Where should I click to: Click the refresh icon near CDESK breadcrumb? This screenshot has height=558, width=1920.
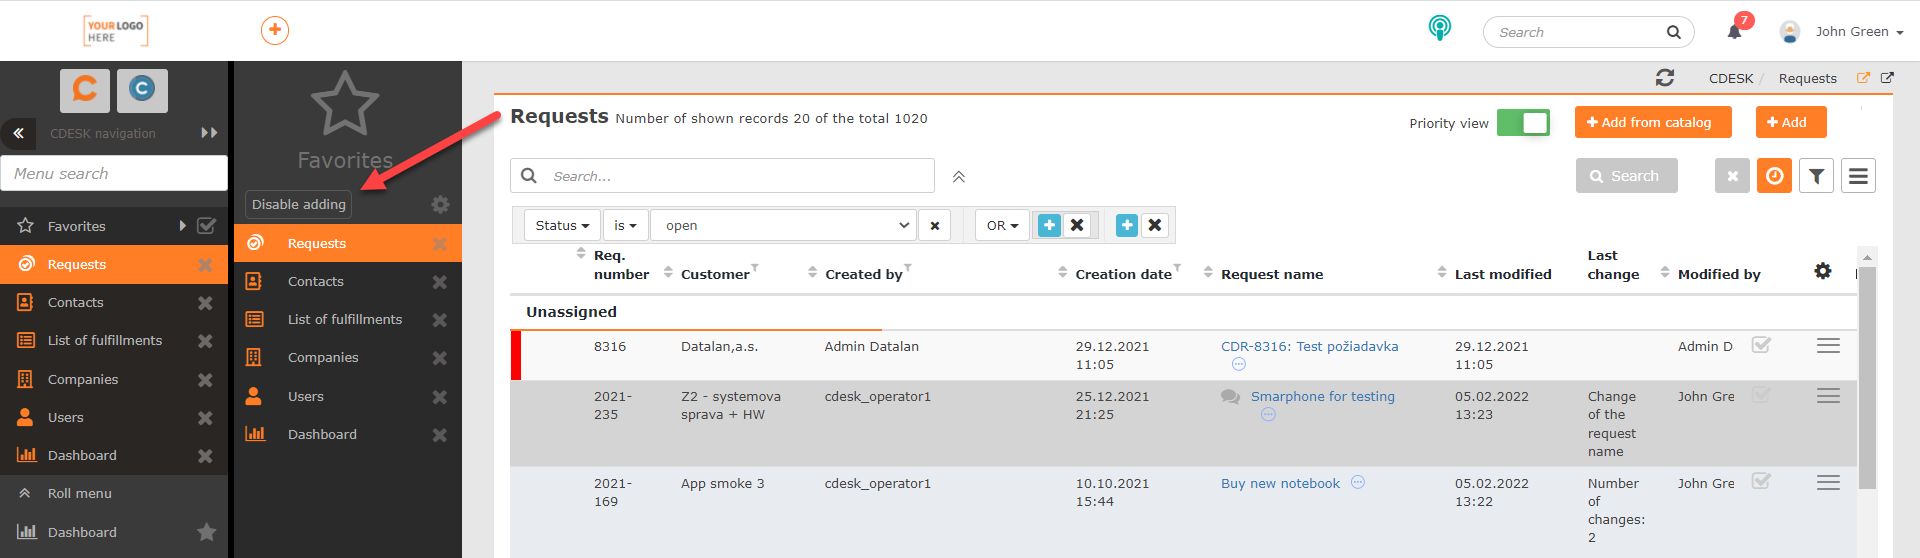[1665, 77]
